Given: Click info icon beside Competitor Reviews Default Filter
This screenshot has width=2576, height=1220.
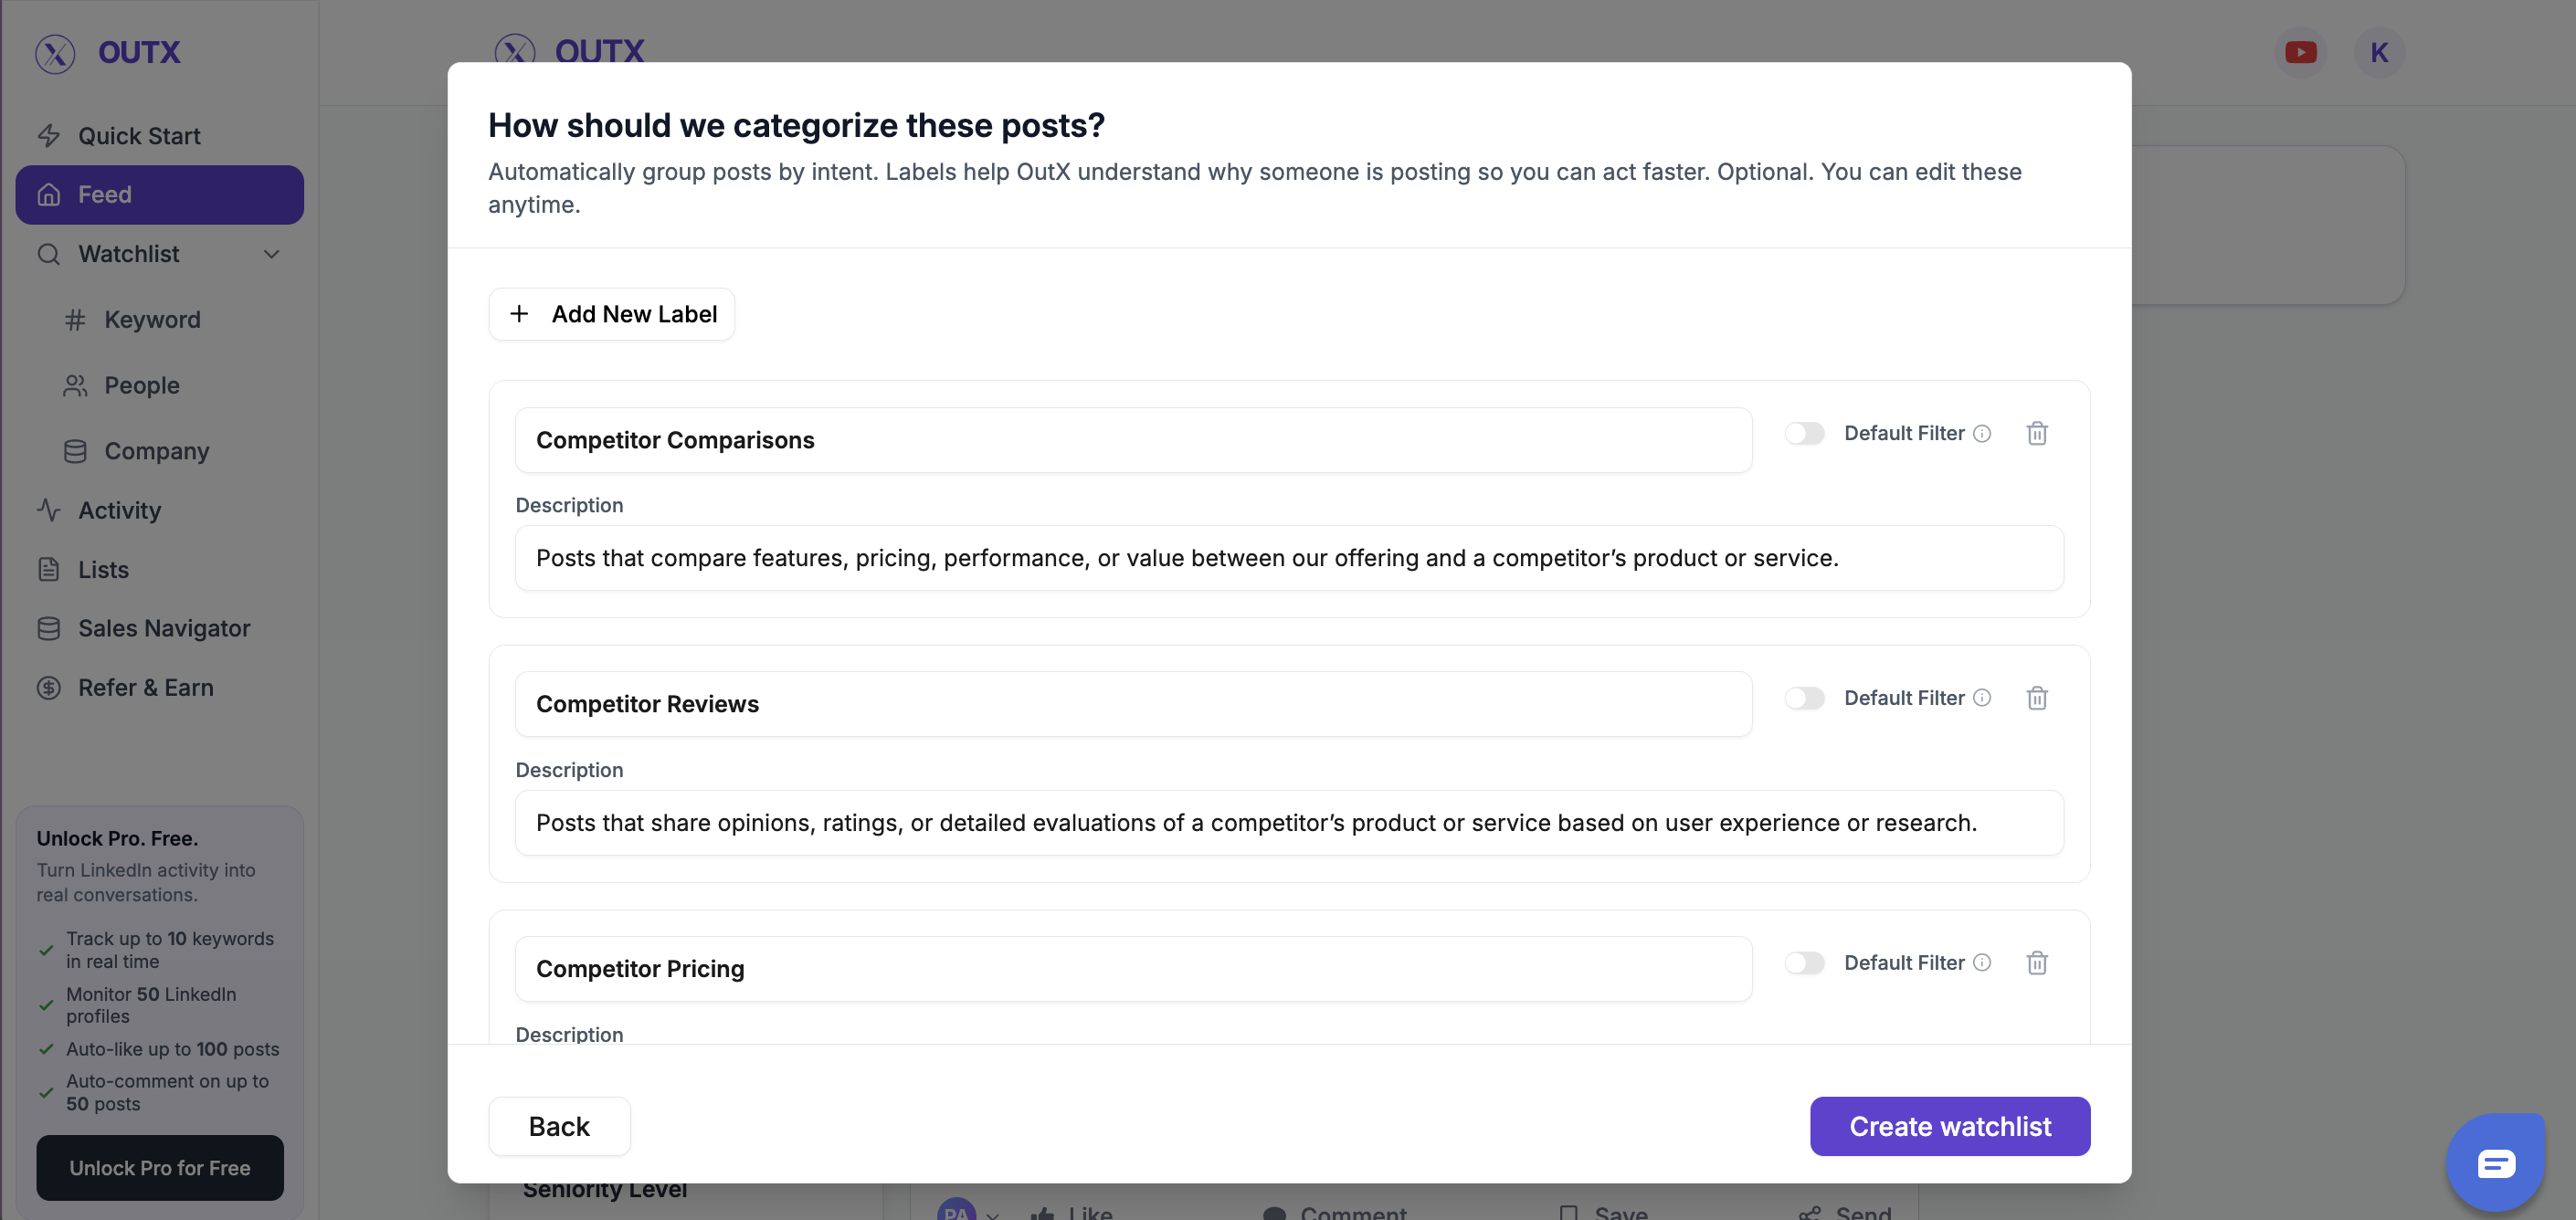Looking at the screenshot, I should click(x=1982, y=698).
